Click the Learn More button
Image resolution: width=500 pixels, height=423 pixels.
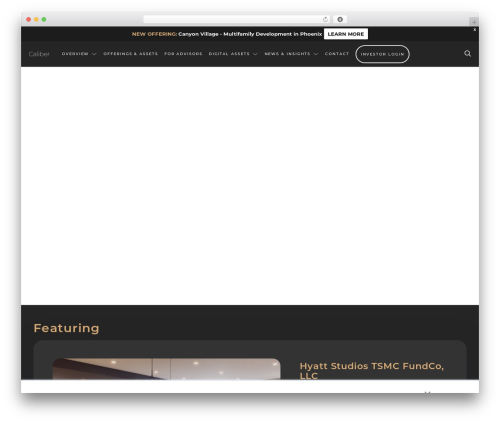point(346,34)
